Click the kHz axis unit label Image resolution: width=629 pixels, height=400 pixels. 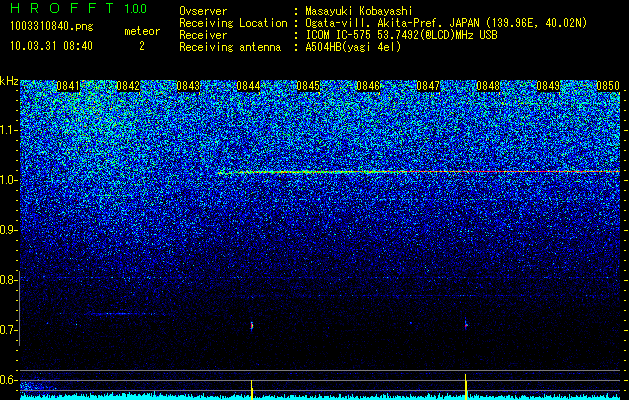pos(9,81)
